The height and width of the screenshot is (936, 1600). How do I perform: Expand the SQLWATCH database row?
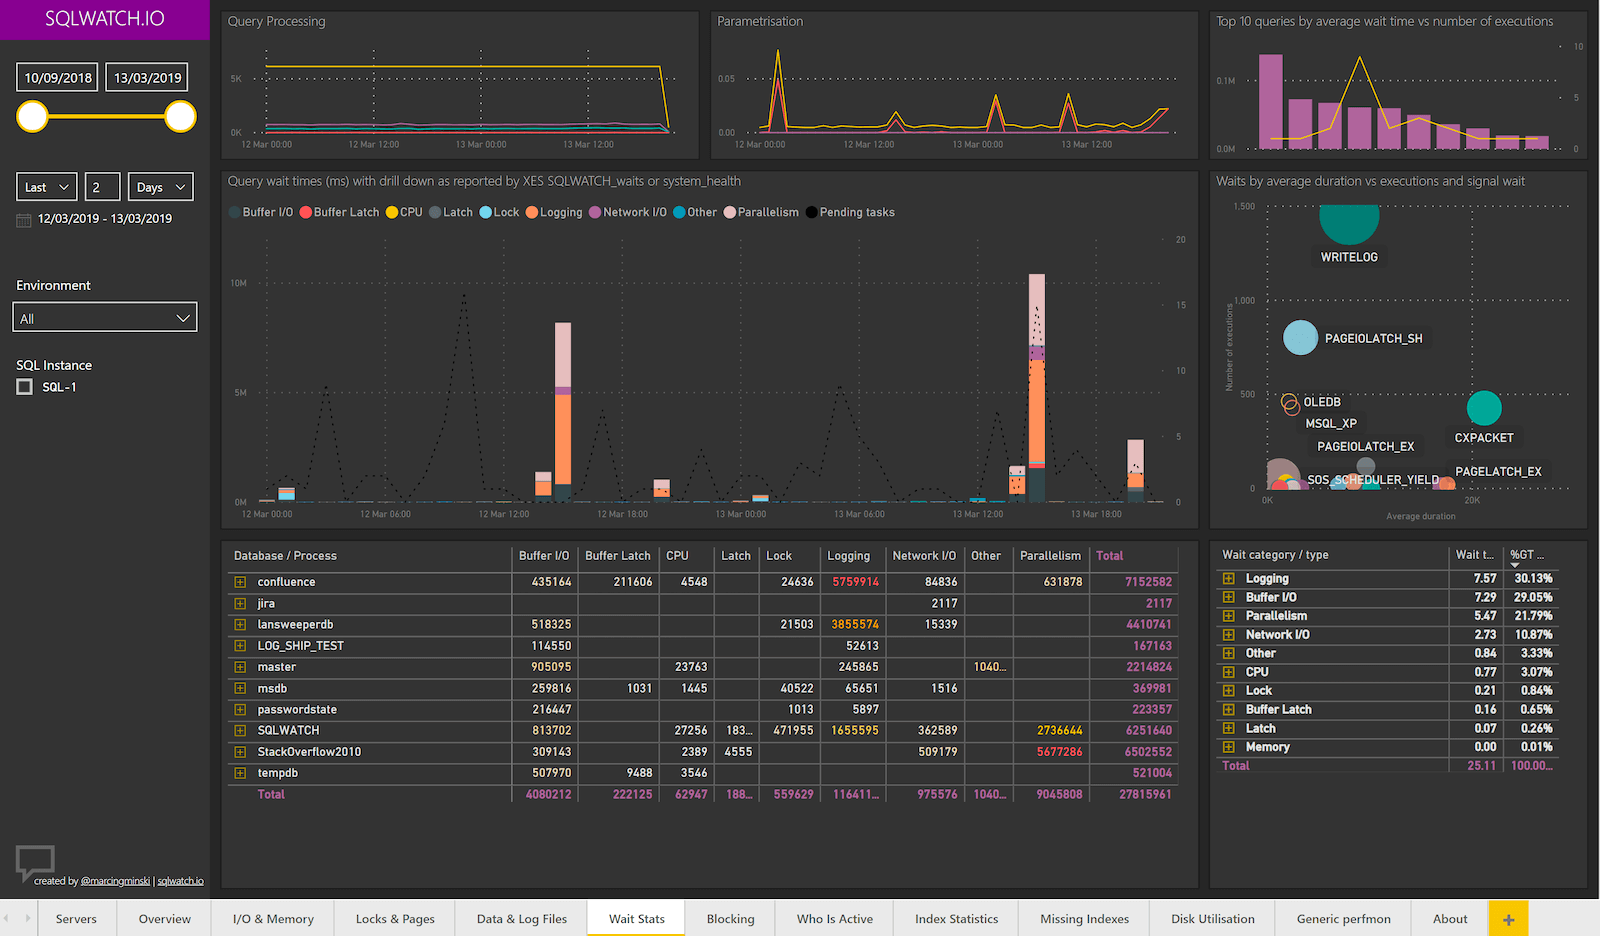[240, 730]
